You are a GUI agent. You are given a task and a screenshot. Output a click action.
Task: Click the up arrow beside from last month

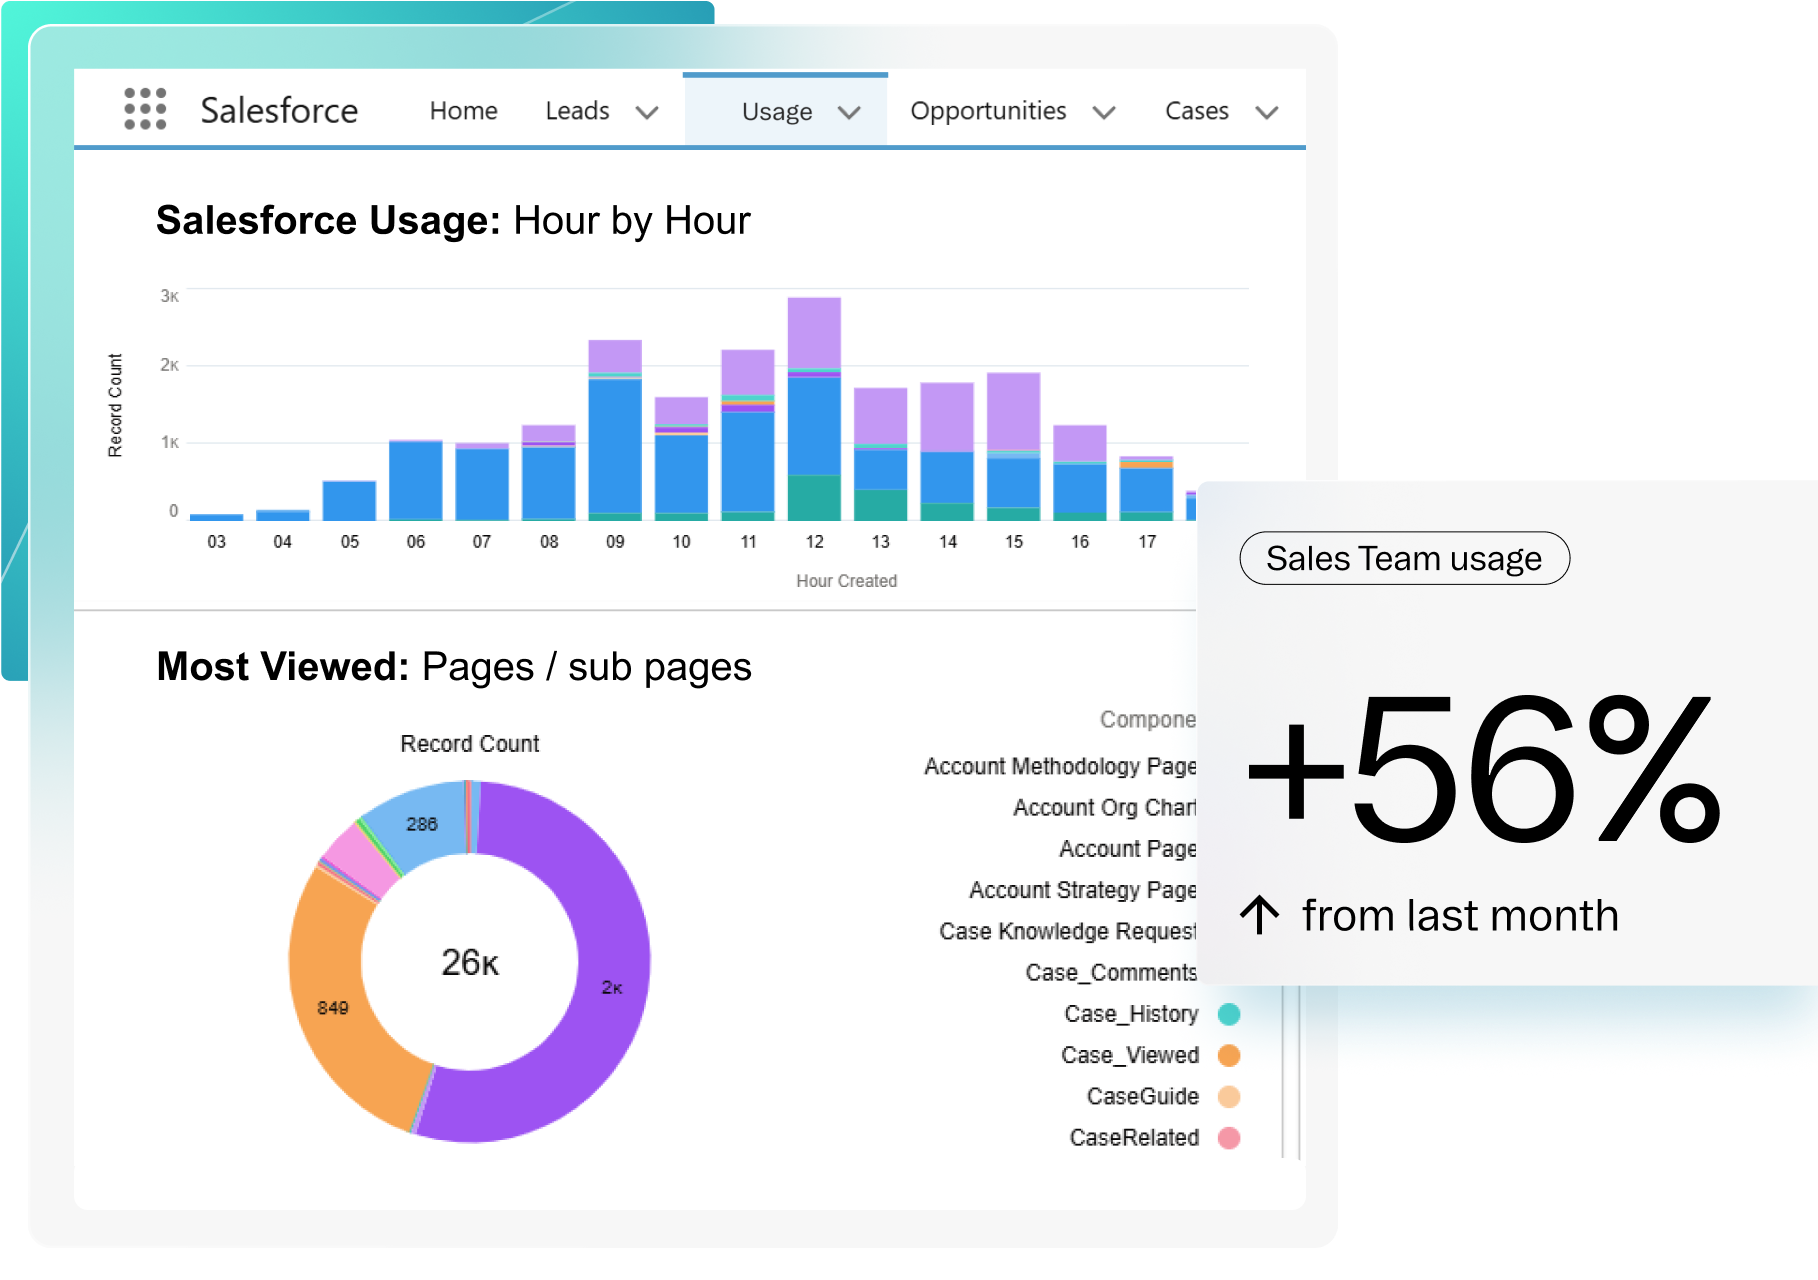coord(1260,915)
